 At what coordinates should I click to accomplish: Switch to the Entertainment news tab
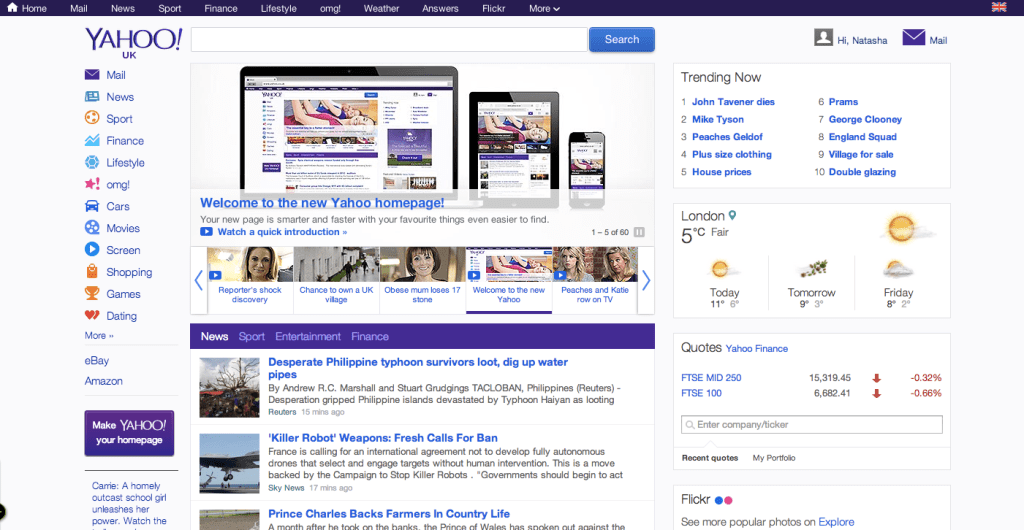tap(308, 337)
